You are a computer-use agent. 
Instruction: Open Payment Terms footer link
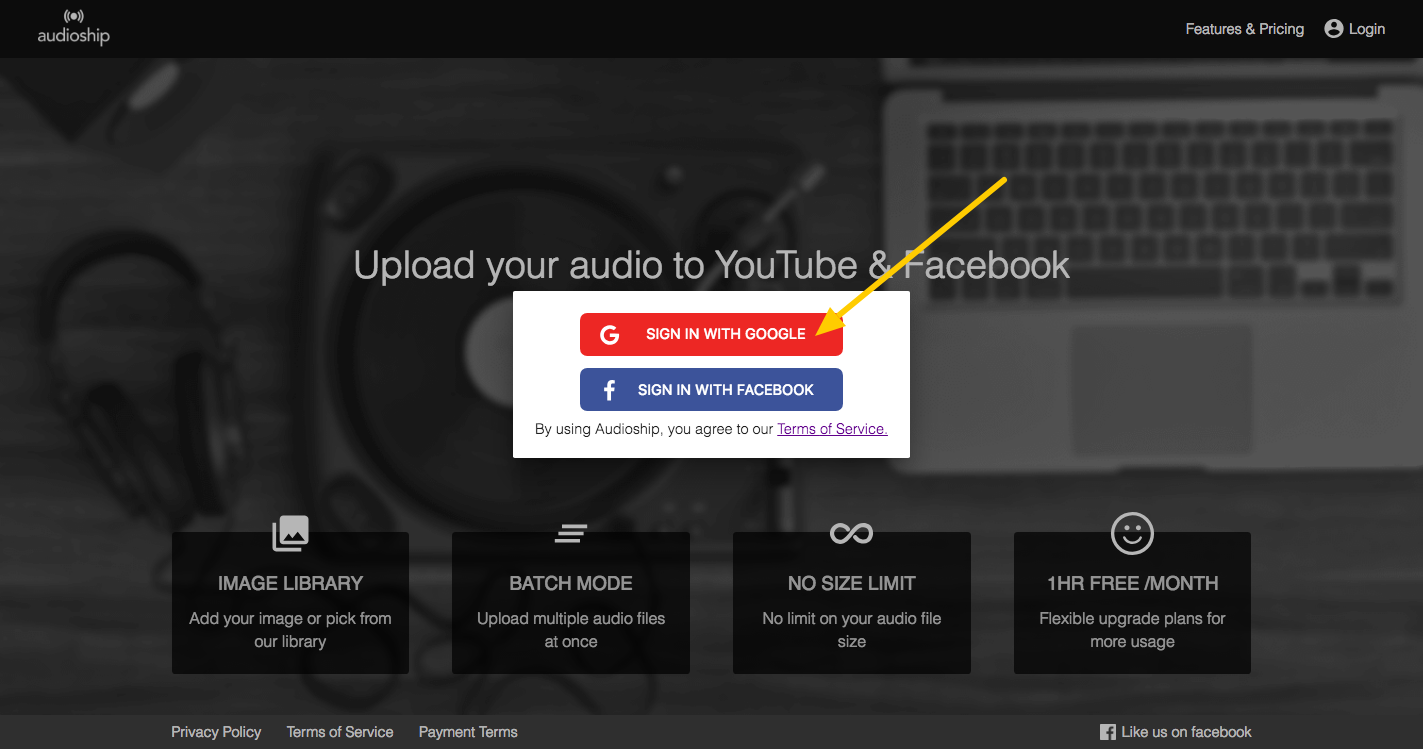point(468,732)
